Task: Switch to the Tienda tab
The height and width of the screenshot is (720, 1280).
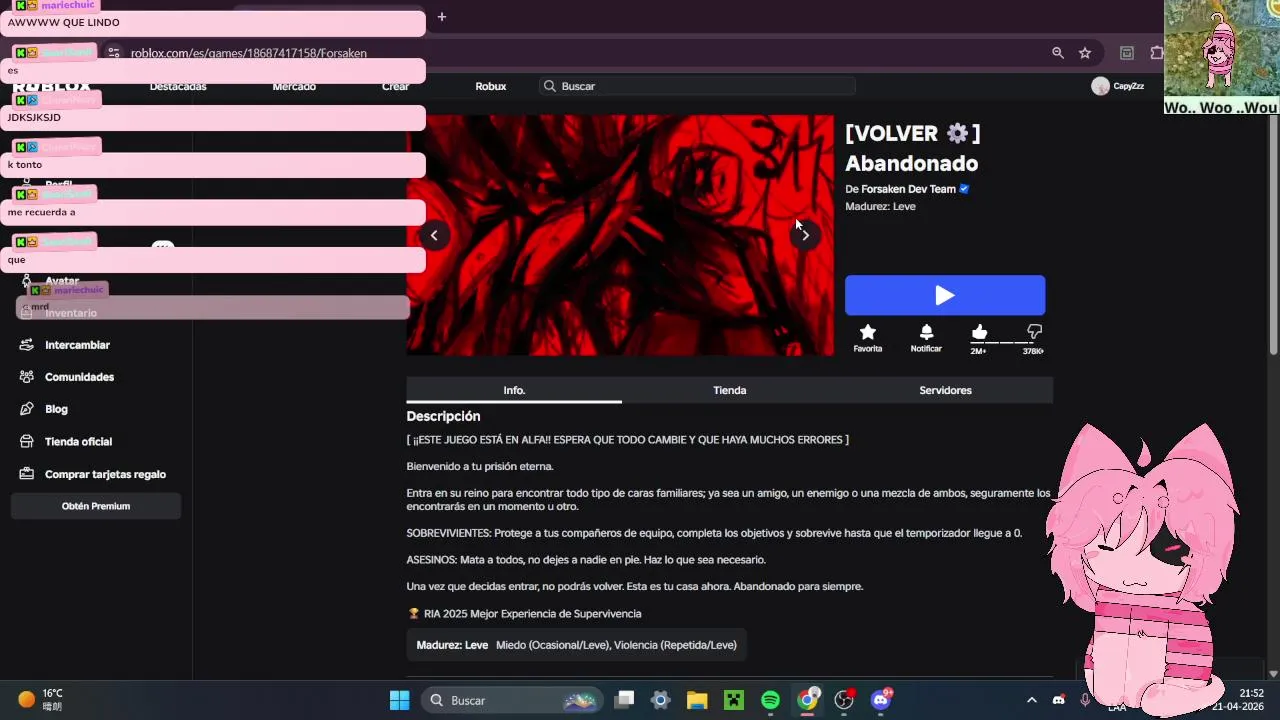Action: click(x=730, y=390)
